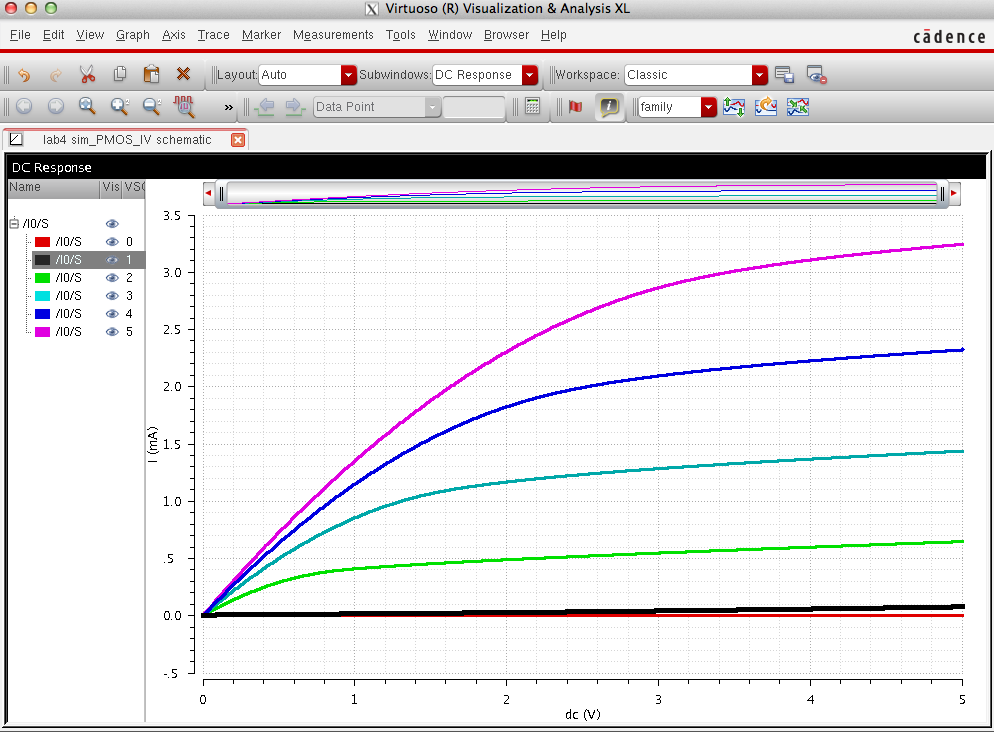The height and width of the screenshot is (732, 994).
Task: Click the X11 icon in title bar
Action: point(372,9)
